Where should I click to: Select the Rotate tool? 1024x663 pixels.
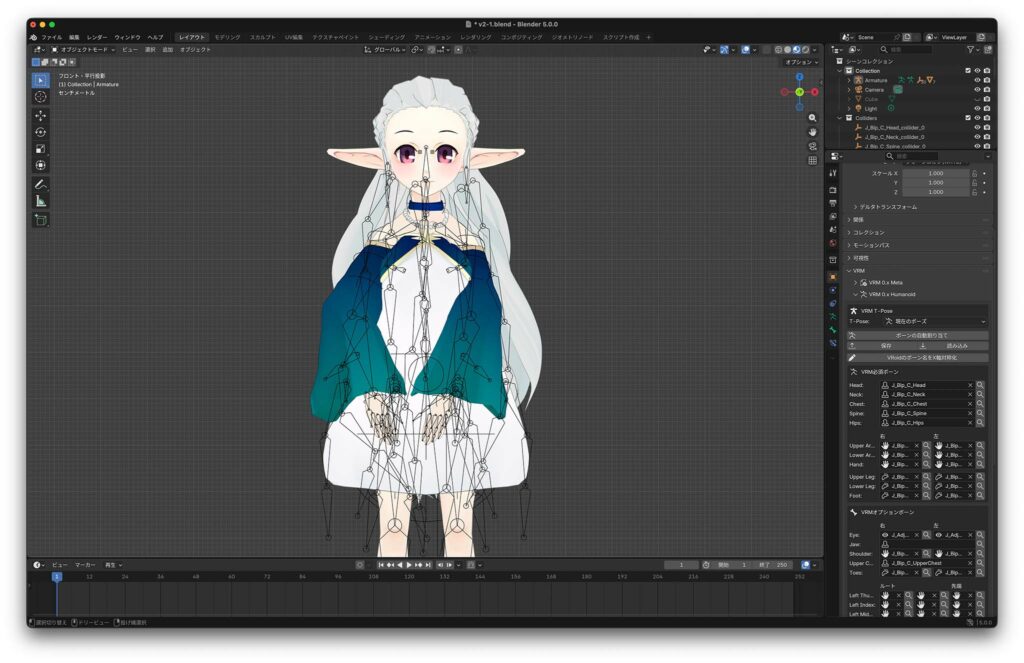[40, 132]
